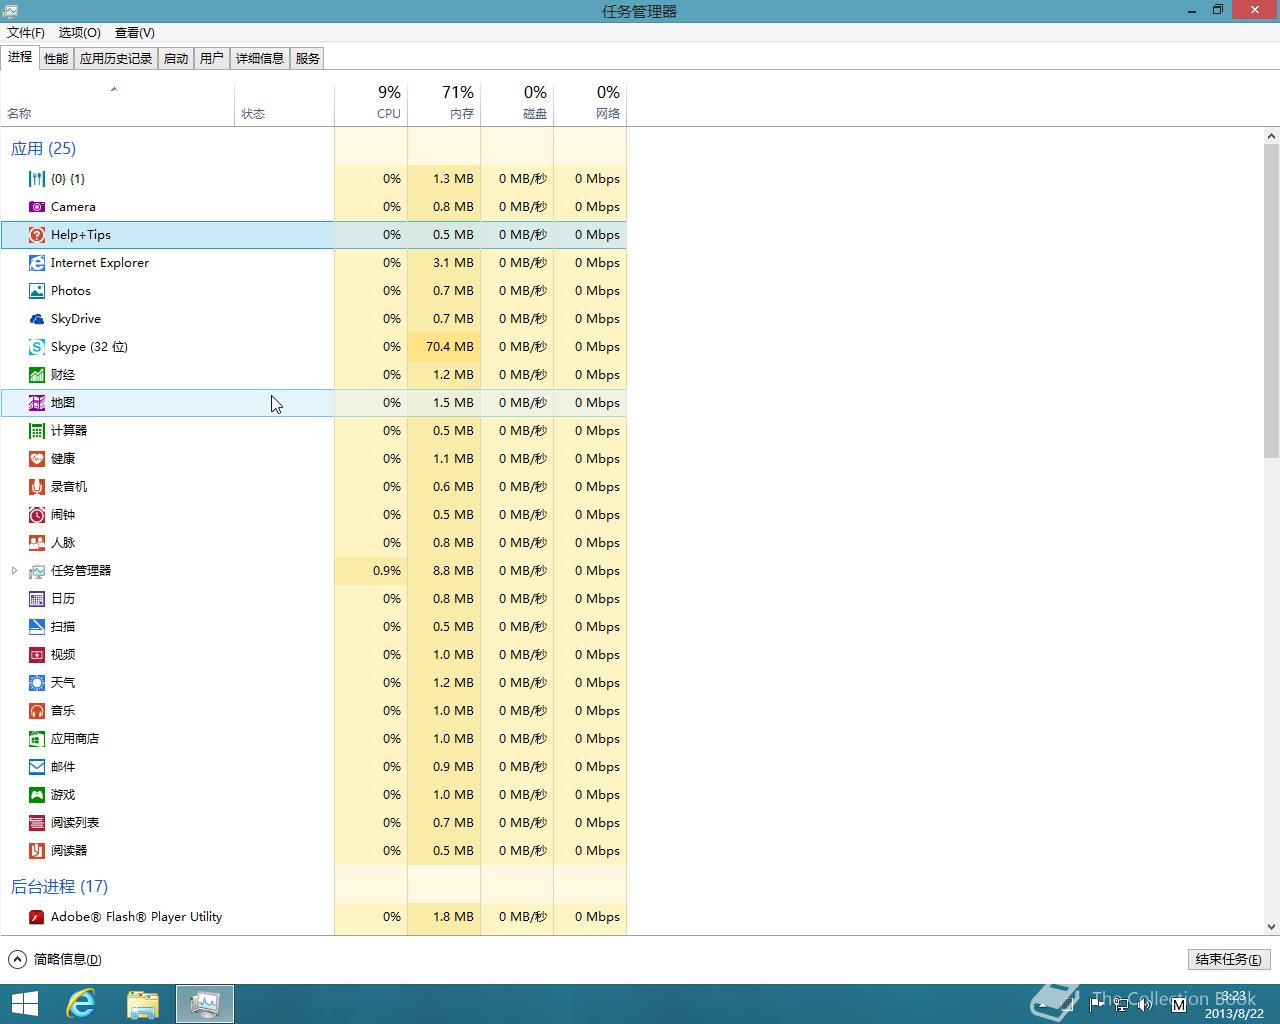1280x1024 pixels.
Task: Select the SkyDrive cloud icon
Action: [x=37, y=319]
